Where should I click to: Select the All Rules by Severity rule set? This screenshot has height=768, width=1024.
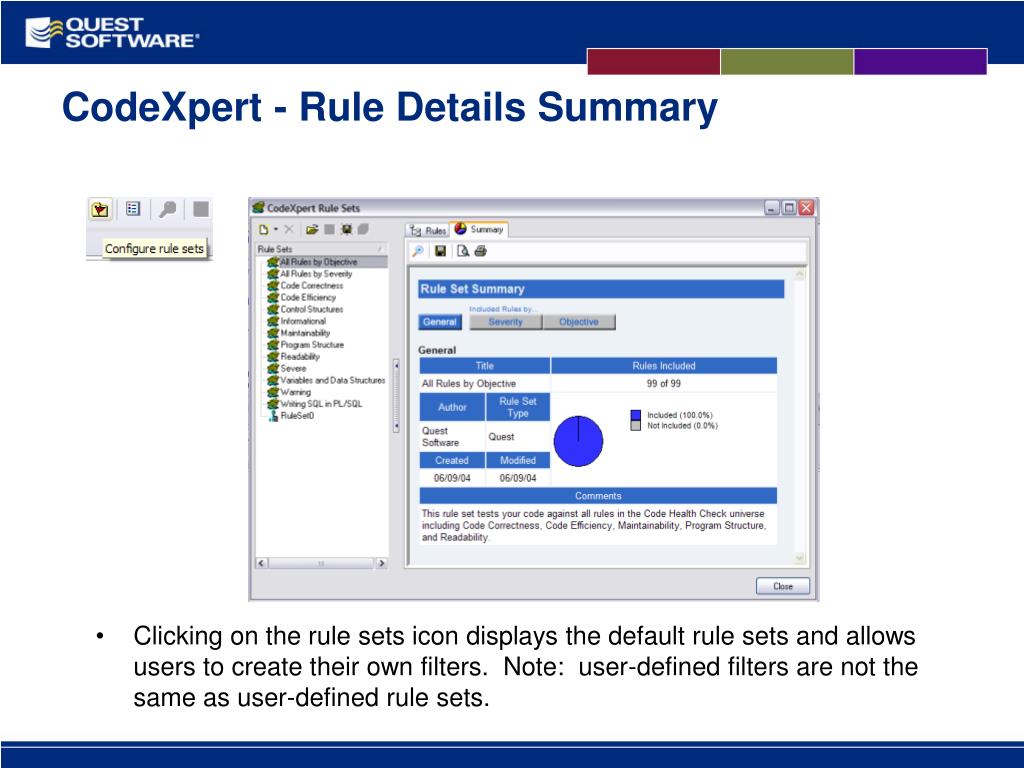click(x=316, y=274)
